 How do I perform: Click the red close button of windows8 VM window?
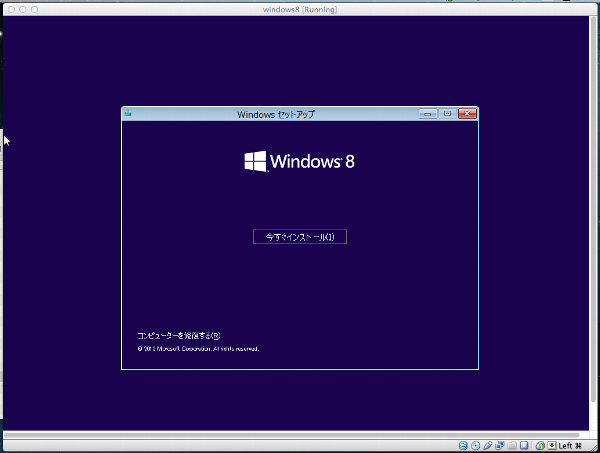(x=11, y=9)
